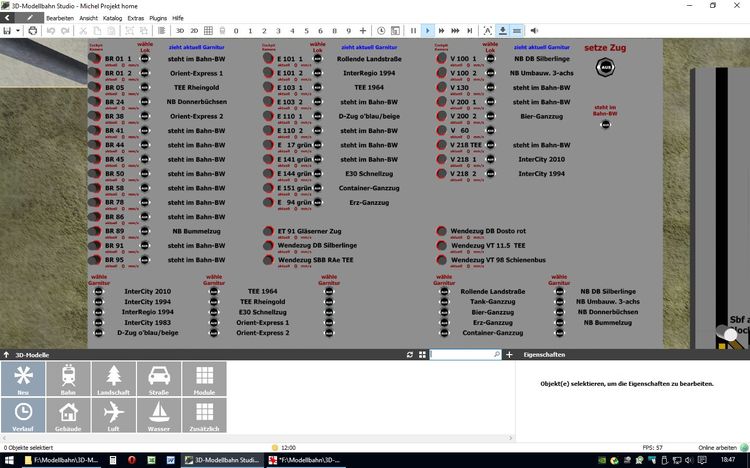Toggle Garnitur switch for NB DB Silberlinge
The width and height of the screenshot is (750, 468).
559,291
